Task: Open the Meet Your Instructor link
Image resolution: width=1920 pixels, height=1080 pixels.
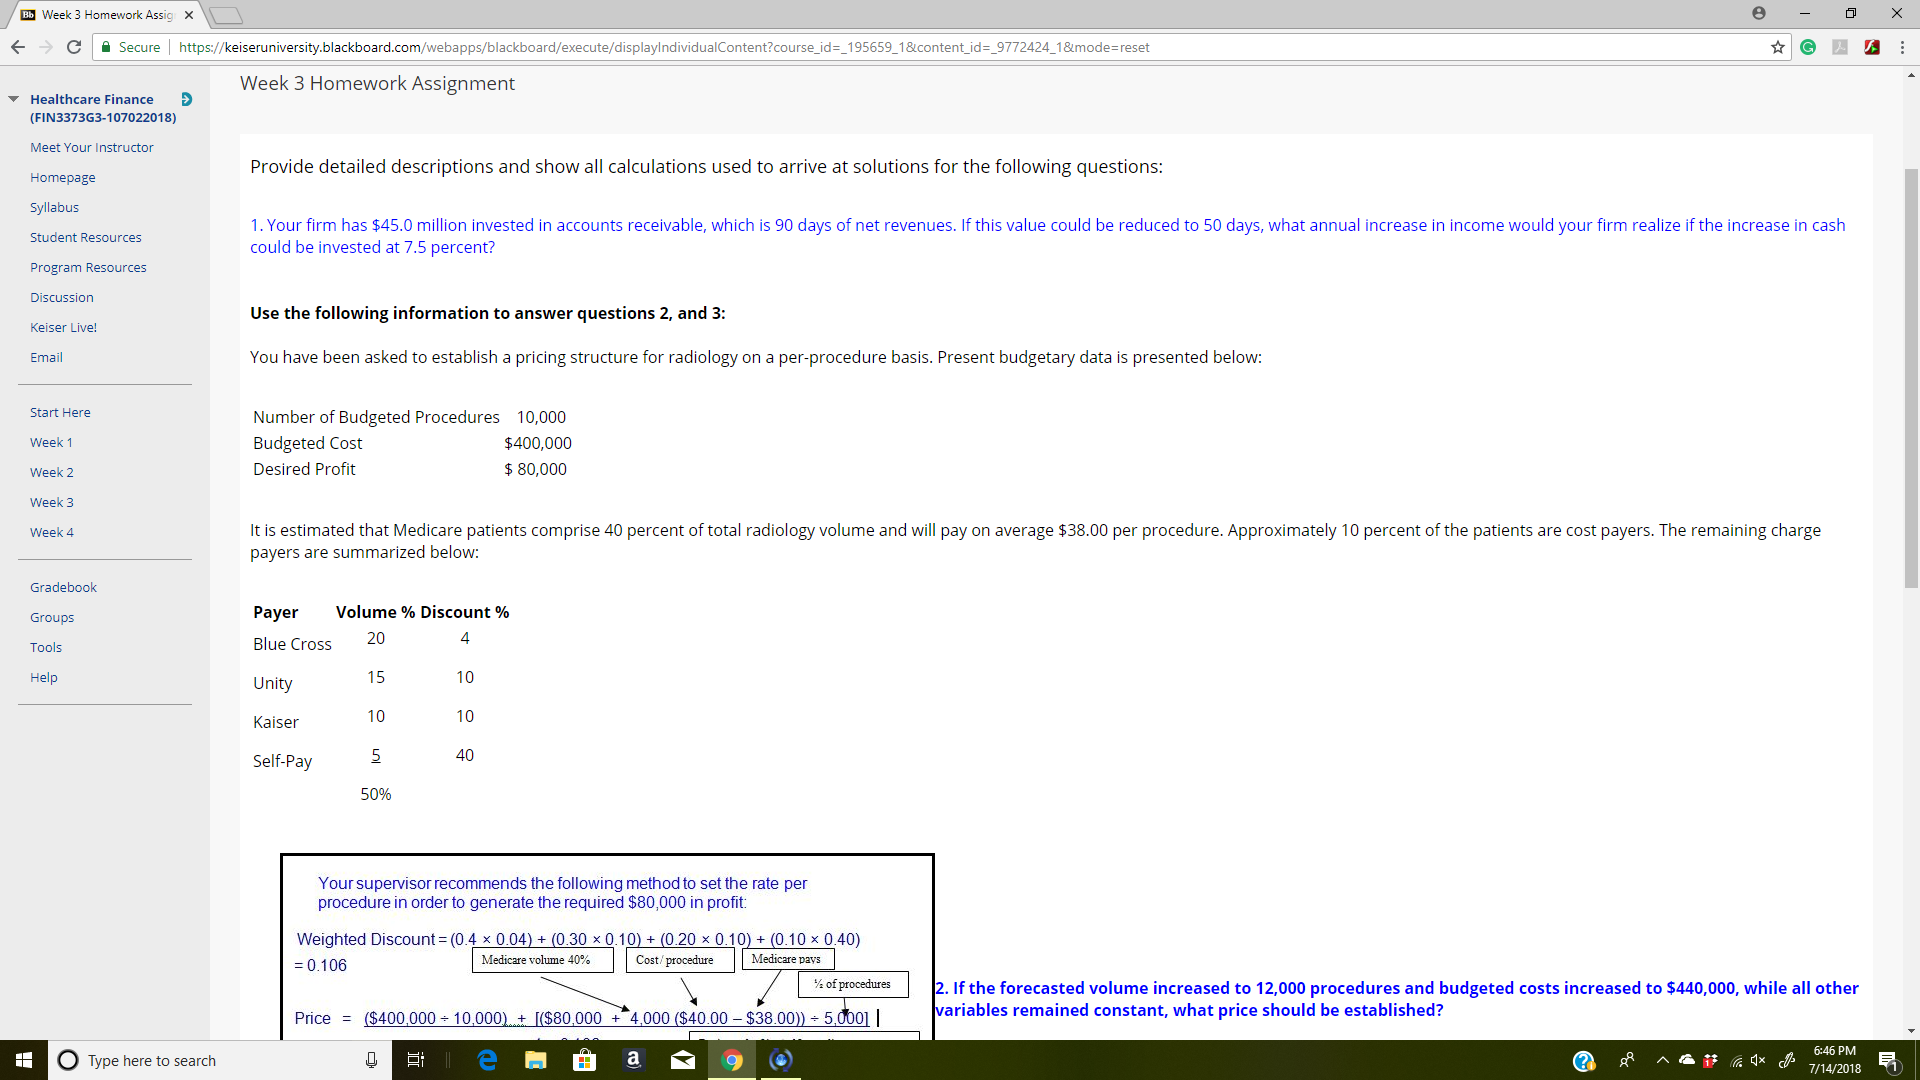Action: pos(92,147)
